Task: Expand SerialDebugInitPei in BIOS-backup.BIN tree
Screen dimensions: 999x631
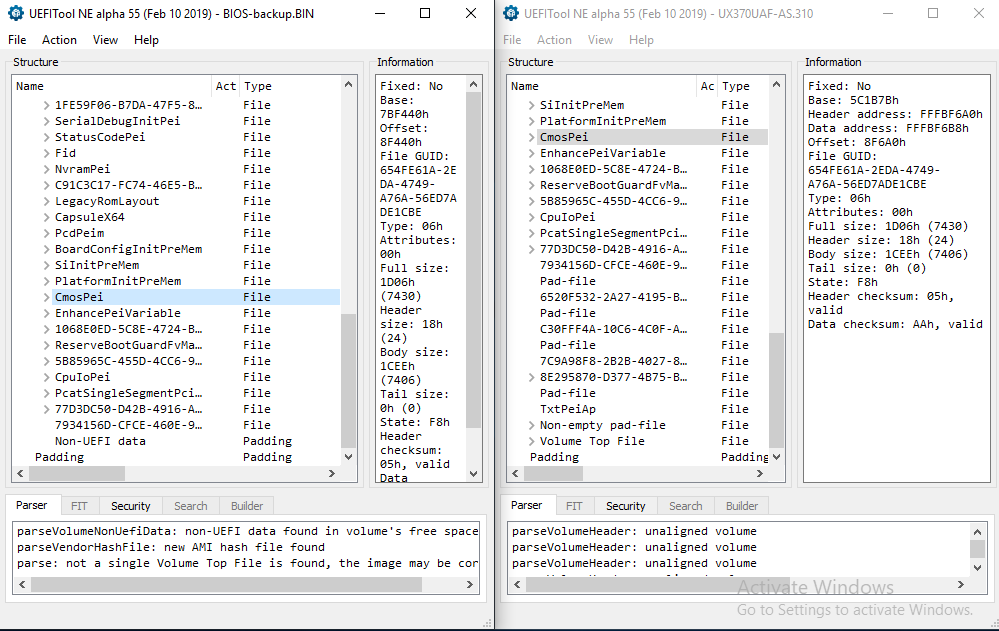Action: click(46, 121)
